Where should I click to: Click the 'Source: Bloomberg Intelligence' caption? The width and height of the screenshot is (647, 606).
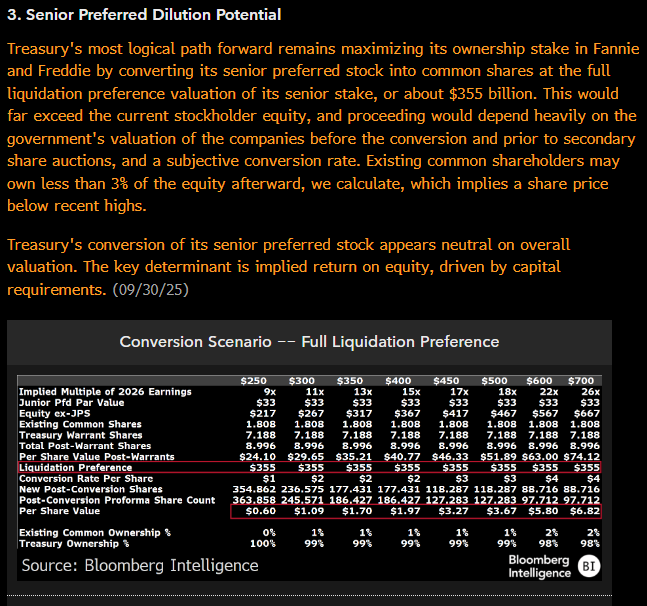click(140, 565)
